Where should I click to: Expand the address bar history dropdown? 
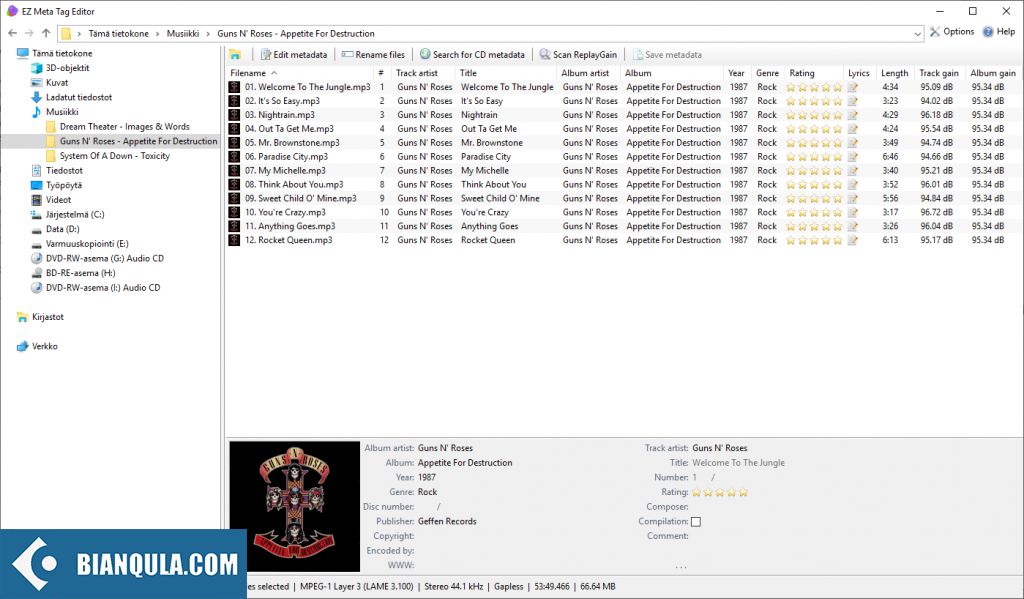918,34
